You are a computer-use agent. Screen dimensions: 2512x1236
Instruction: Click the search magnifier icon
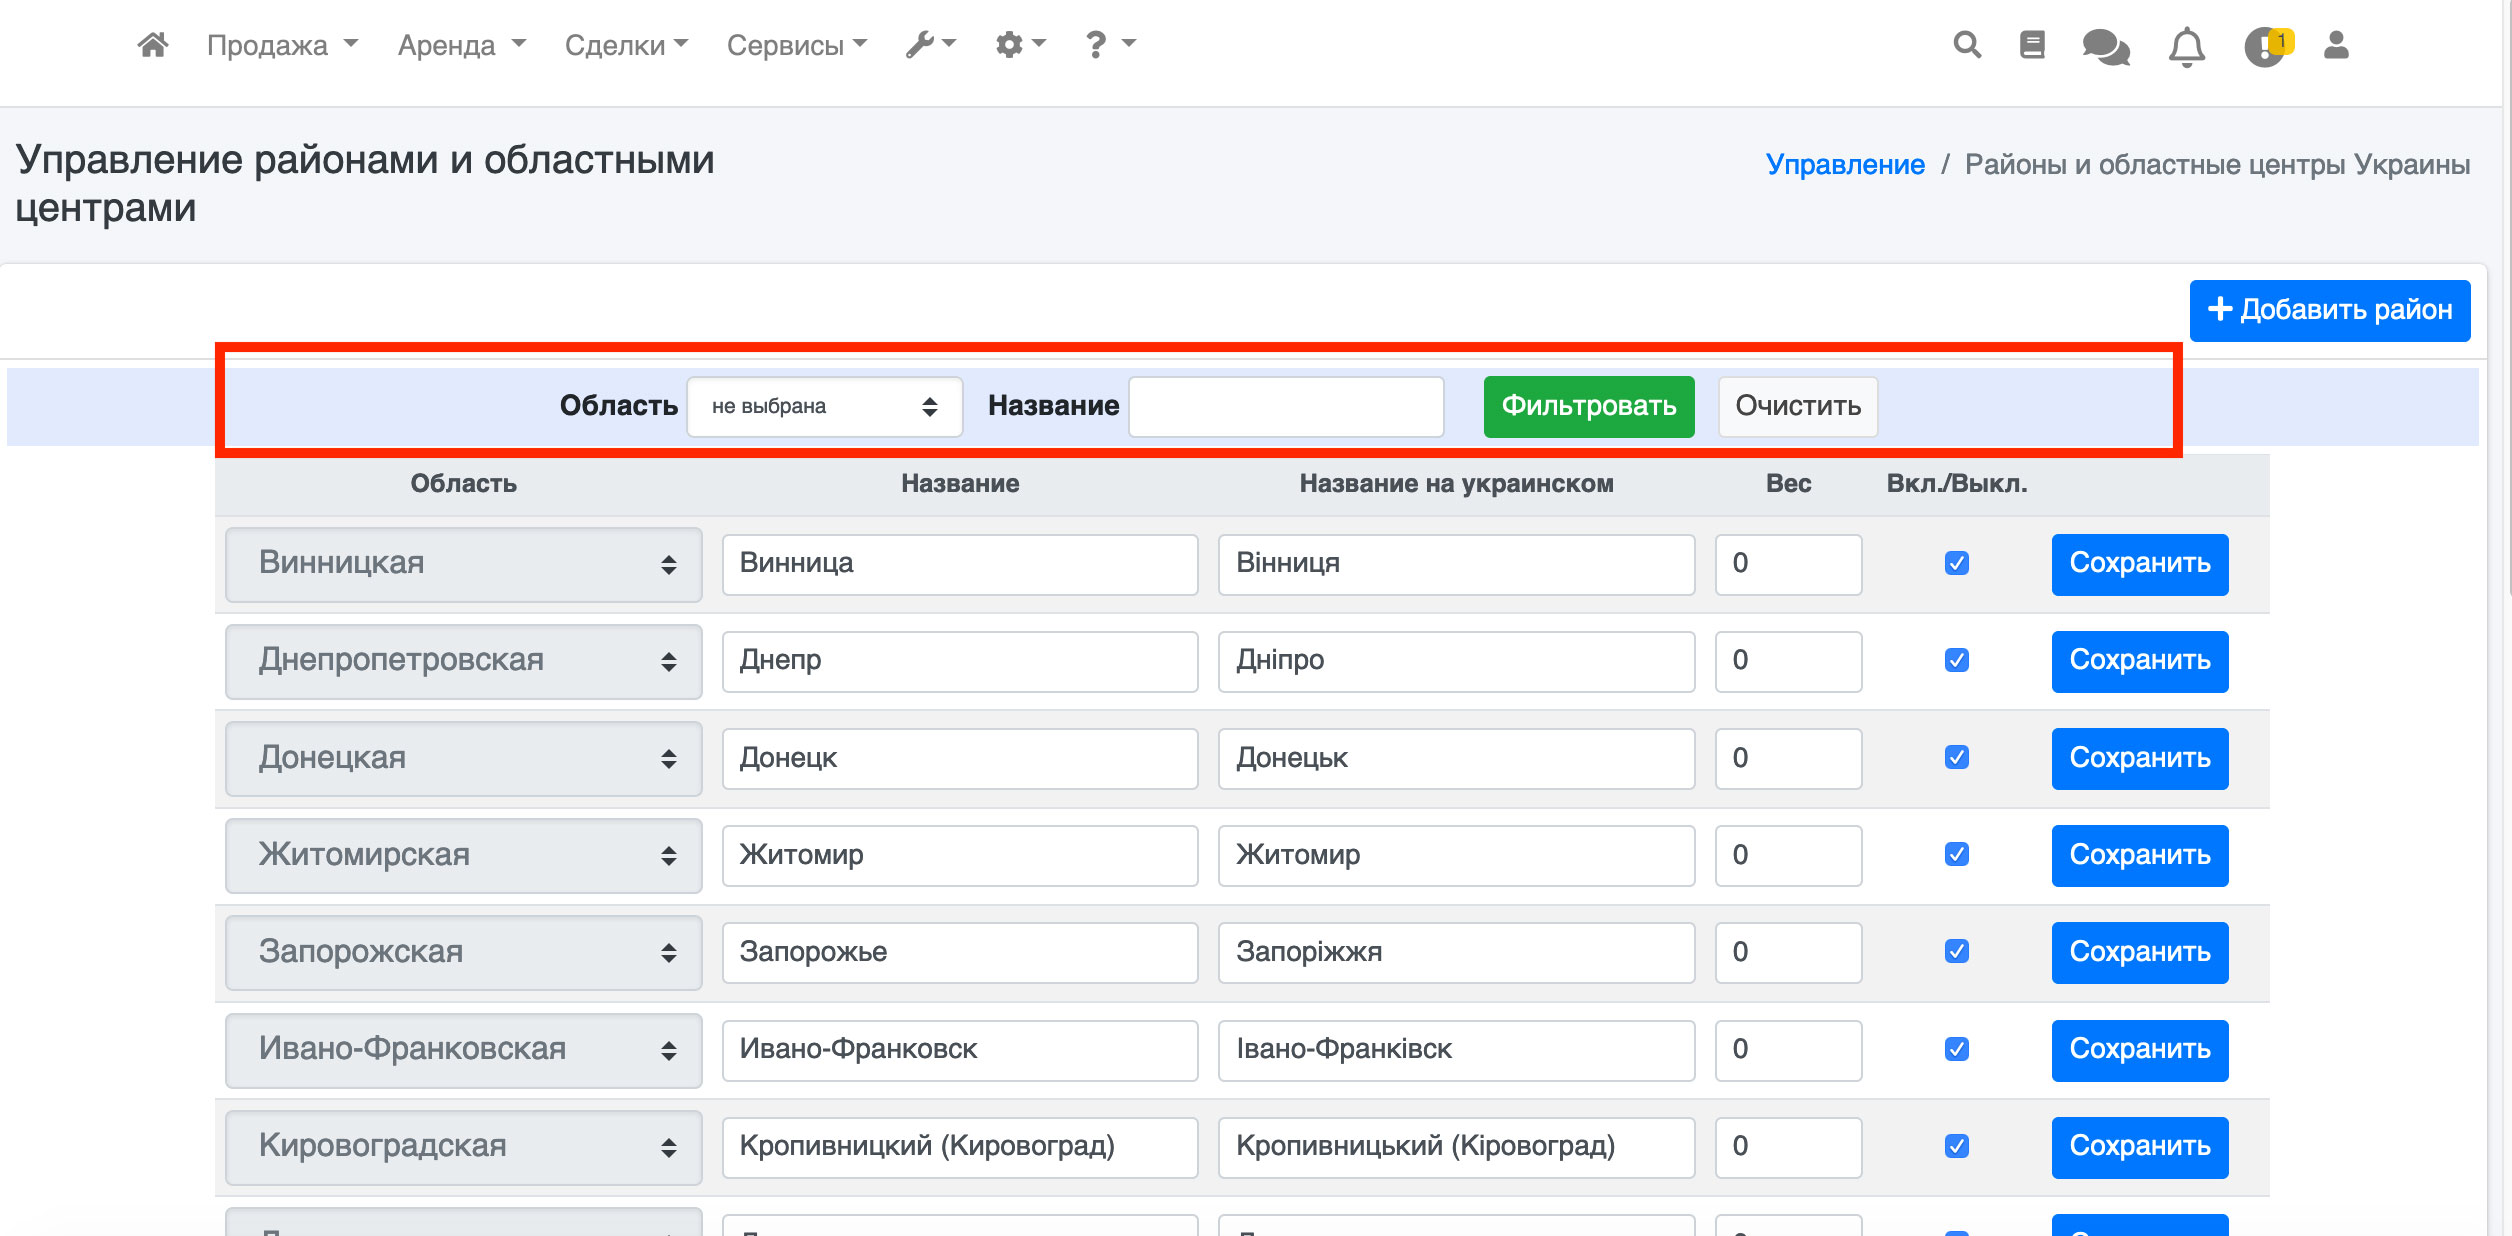[1966, 45]
